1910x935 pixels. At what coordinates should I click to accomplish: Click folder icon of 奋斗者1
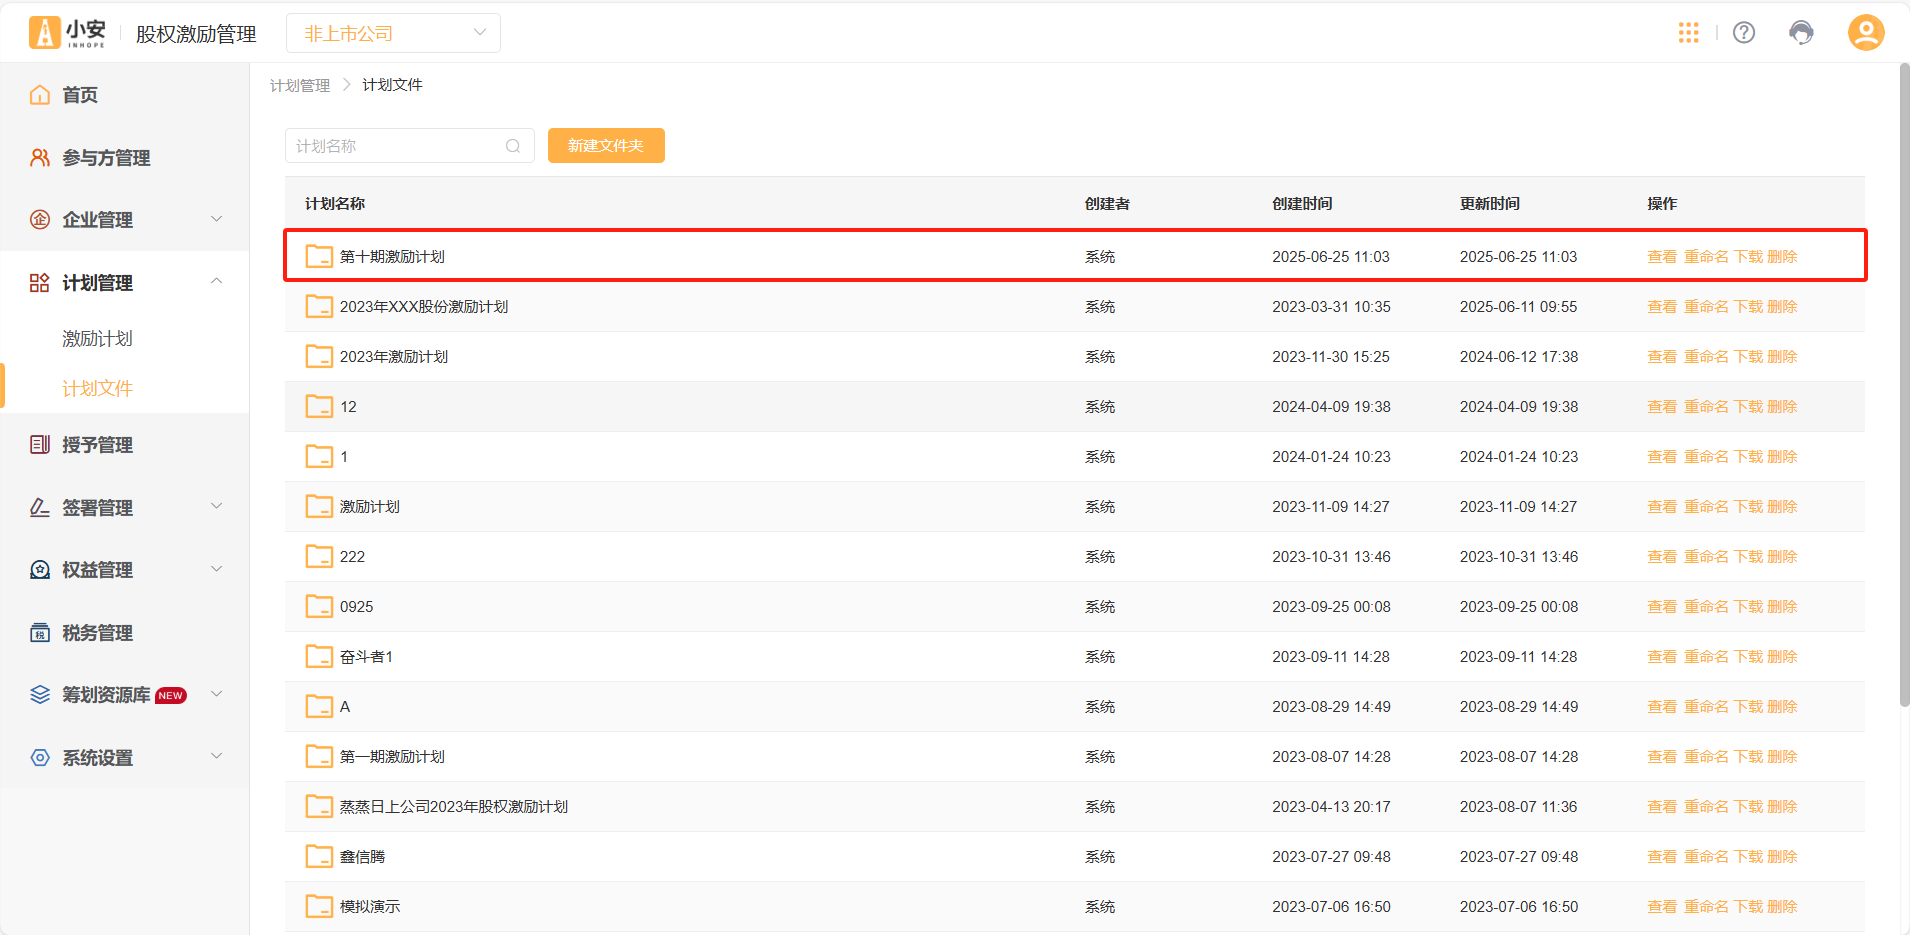319,656
